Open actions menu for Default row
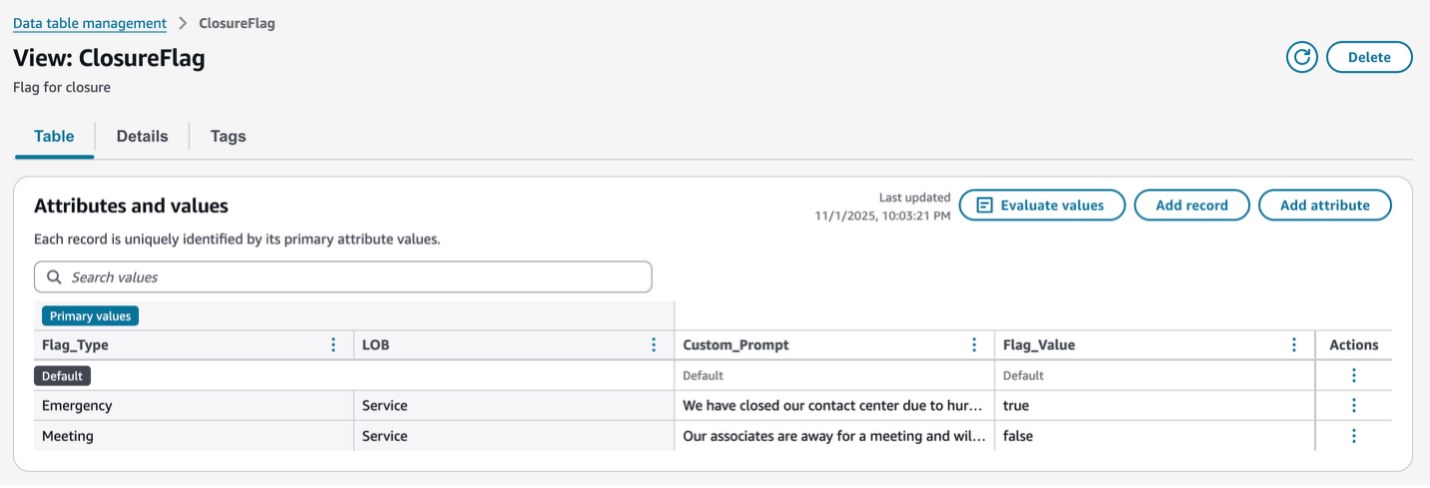Screen dimensions: 1430x488 (x=1354, y=375)
